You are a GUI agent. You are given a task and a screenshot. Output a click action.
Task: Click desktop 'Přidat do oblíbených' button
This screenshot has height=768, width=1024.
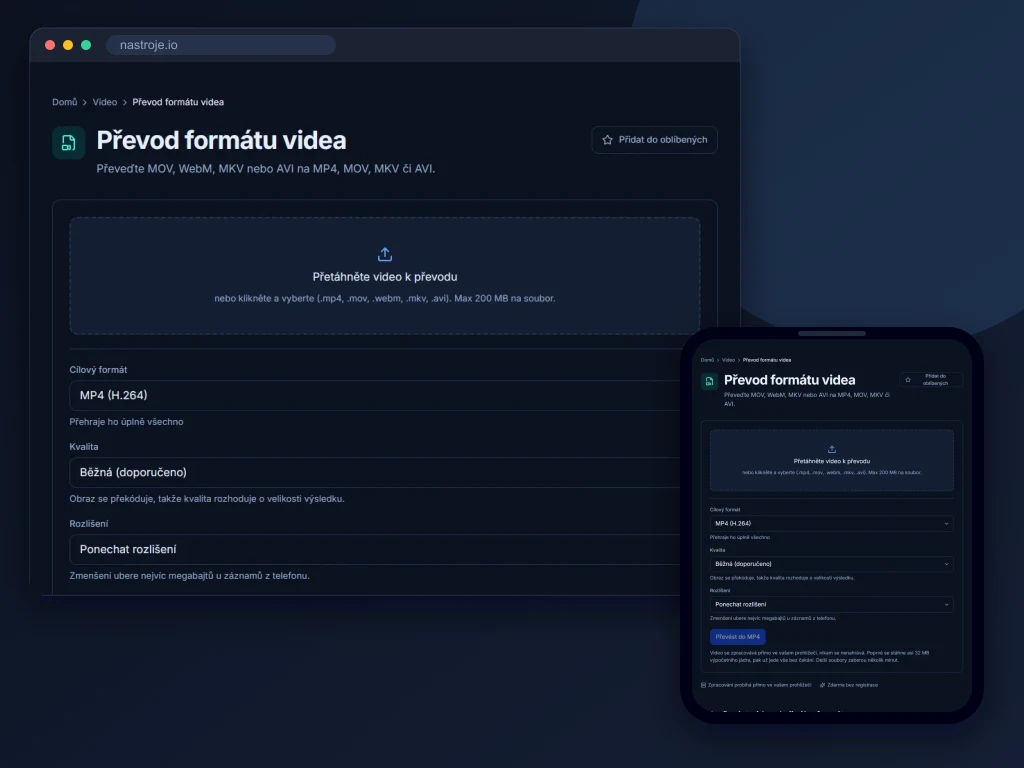click(x=654, y=140)
